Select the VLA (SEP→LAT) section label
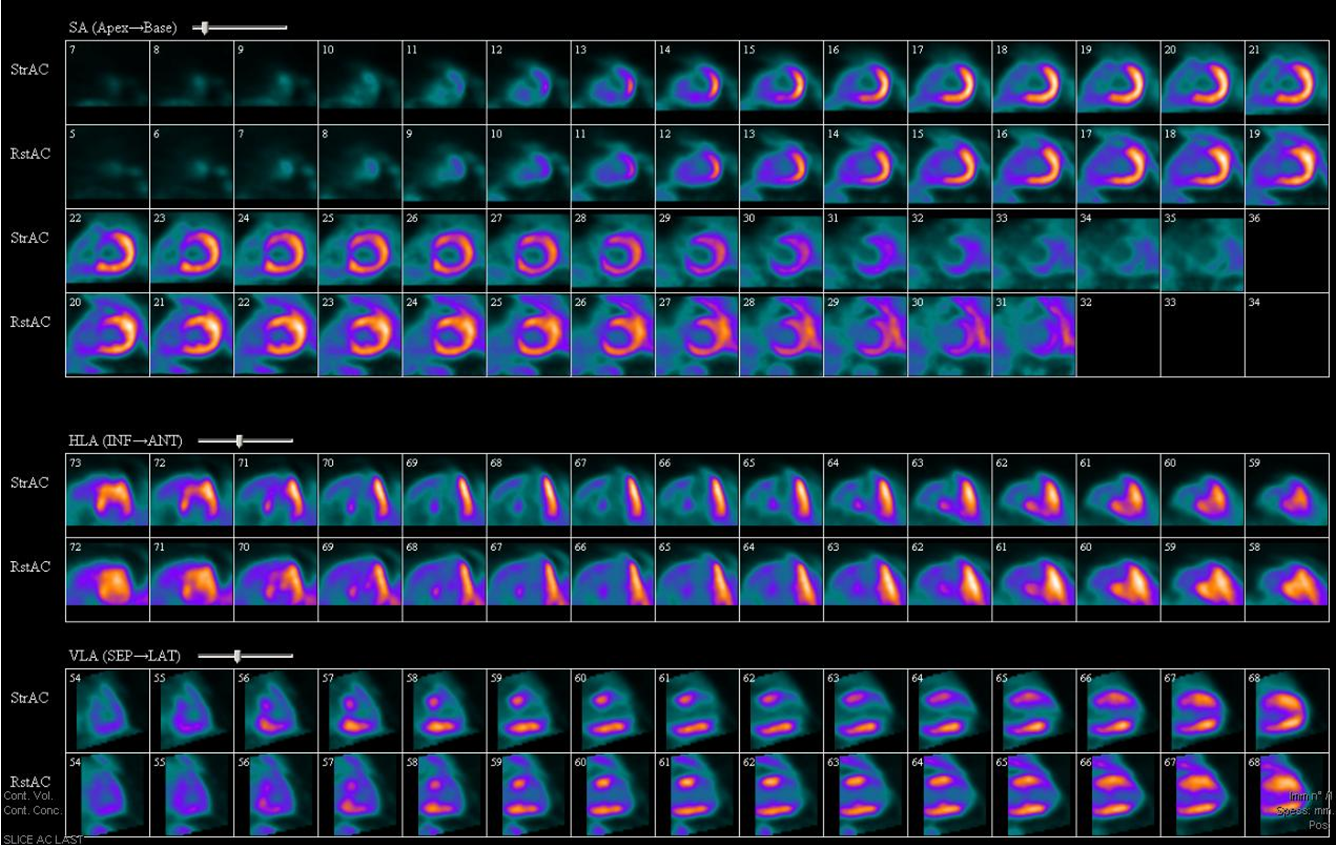Image resolution: width=1337 pixels, height=845 pixels. (x=125, y=656)
